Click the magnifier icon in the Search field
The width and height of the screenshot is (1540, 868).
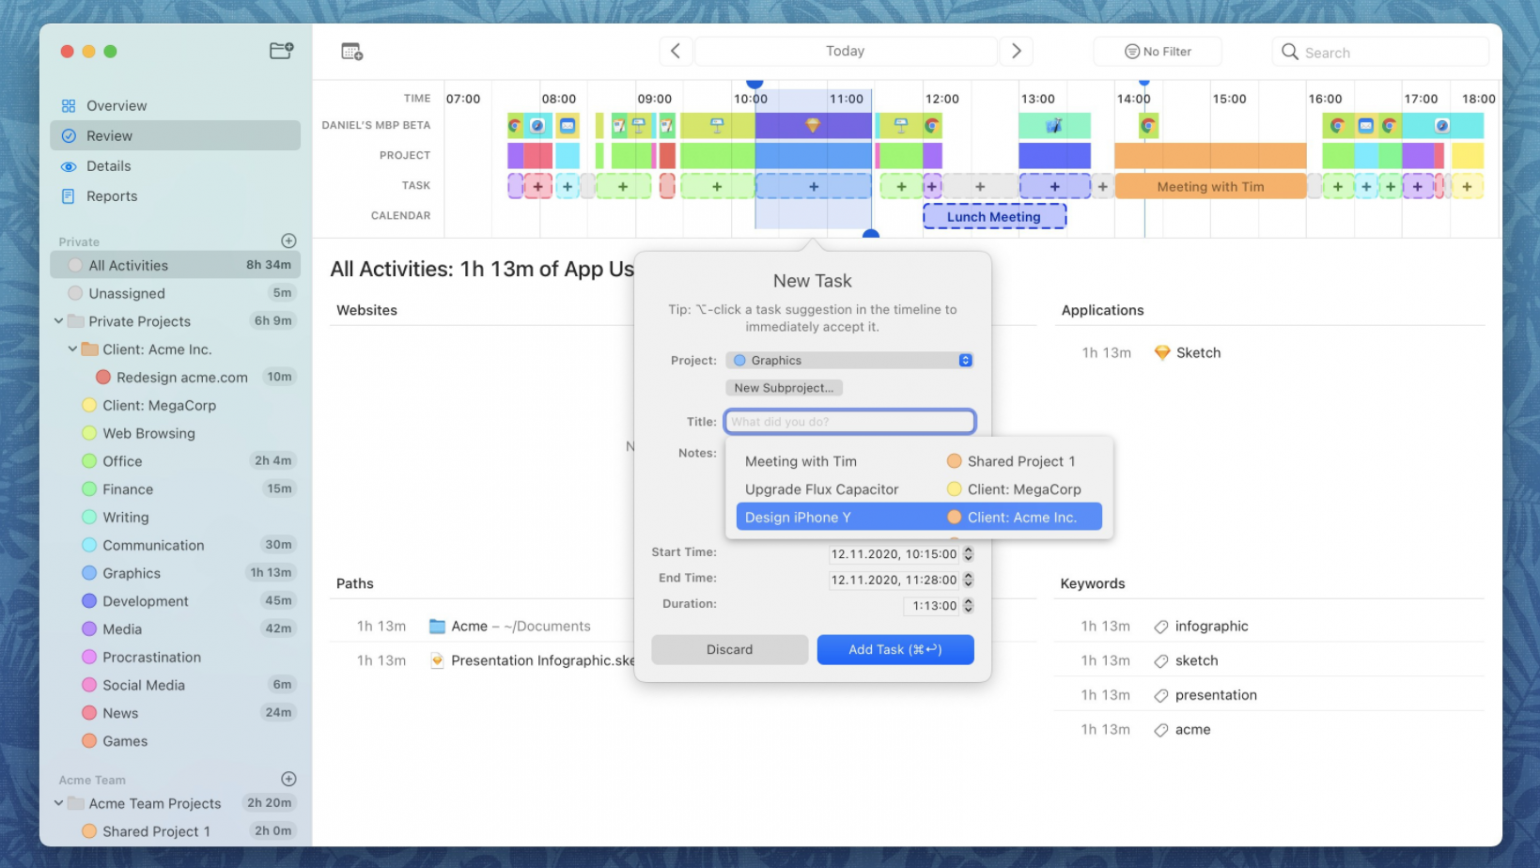click(1290, 51)
